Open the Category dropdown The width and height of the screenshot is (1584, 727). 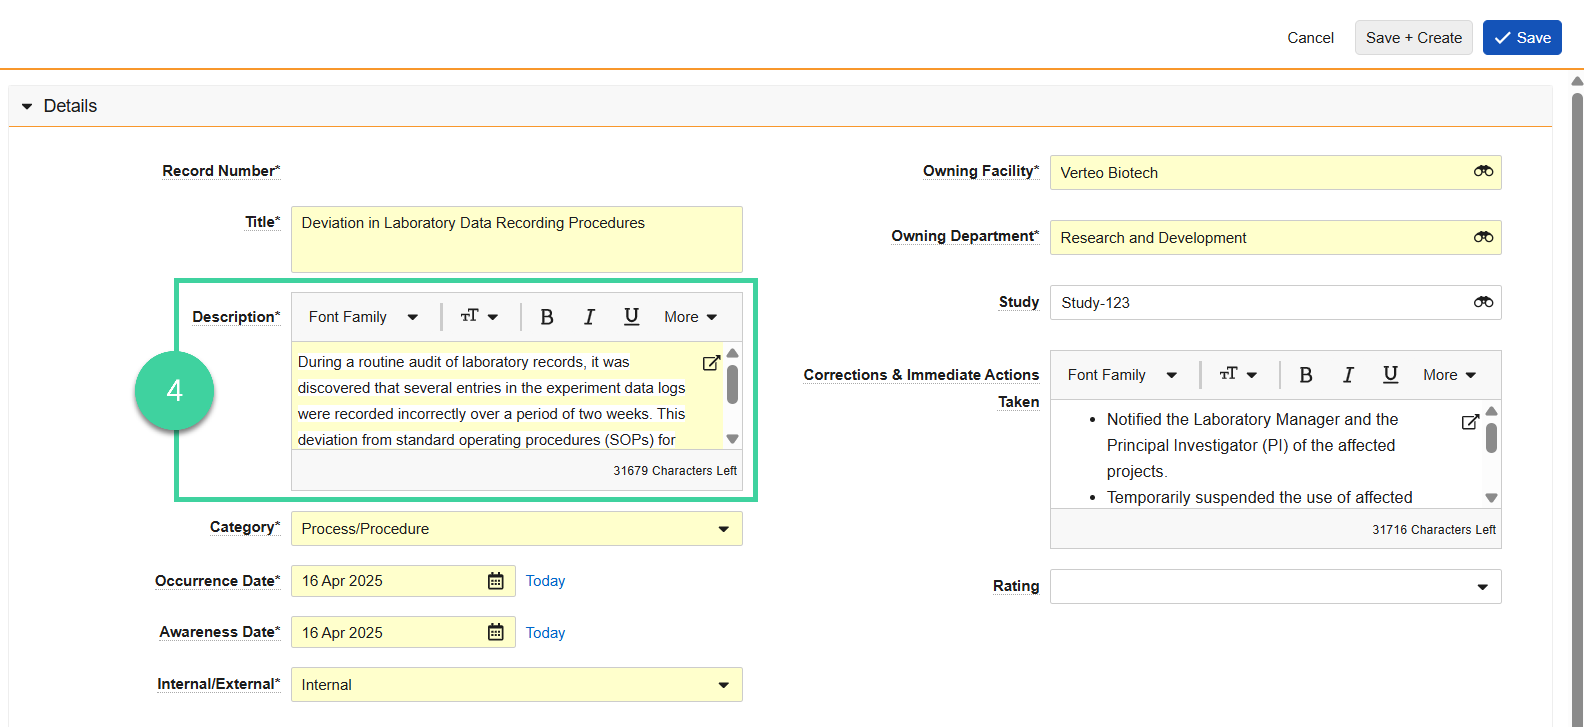(517, 529)
